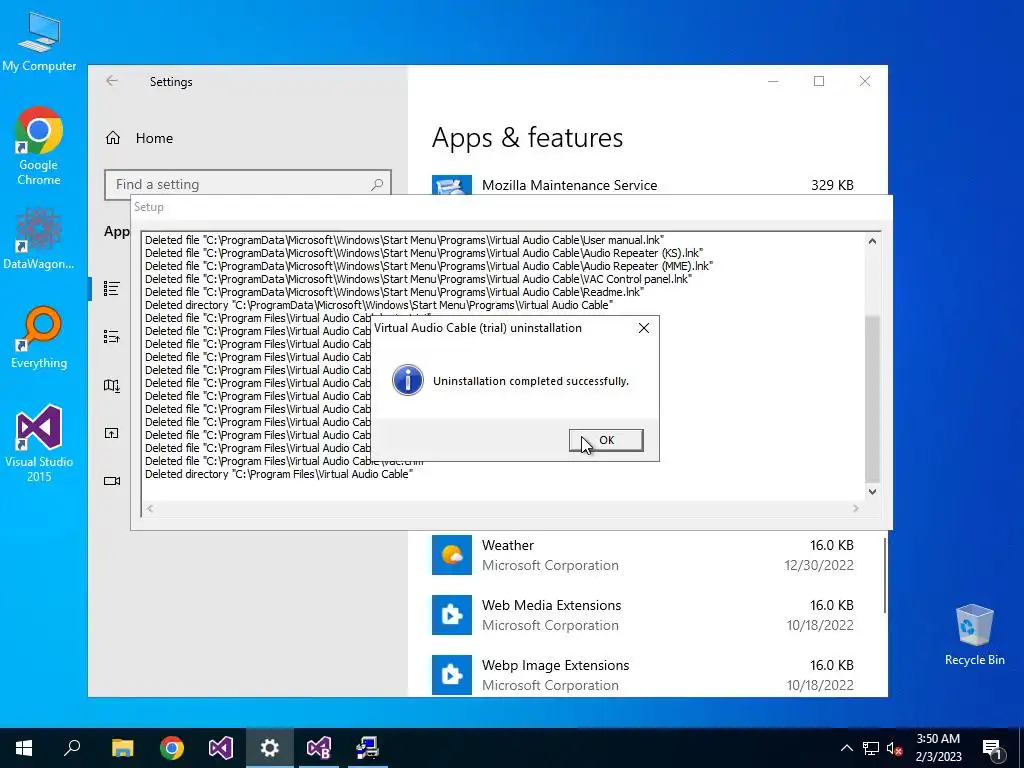Open the Recycle Bin

(x=974, y=634)
